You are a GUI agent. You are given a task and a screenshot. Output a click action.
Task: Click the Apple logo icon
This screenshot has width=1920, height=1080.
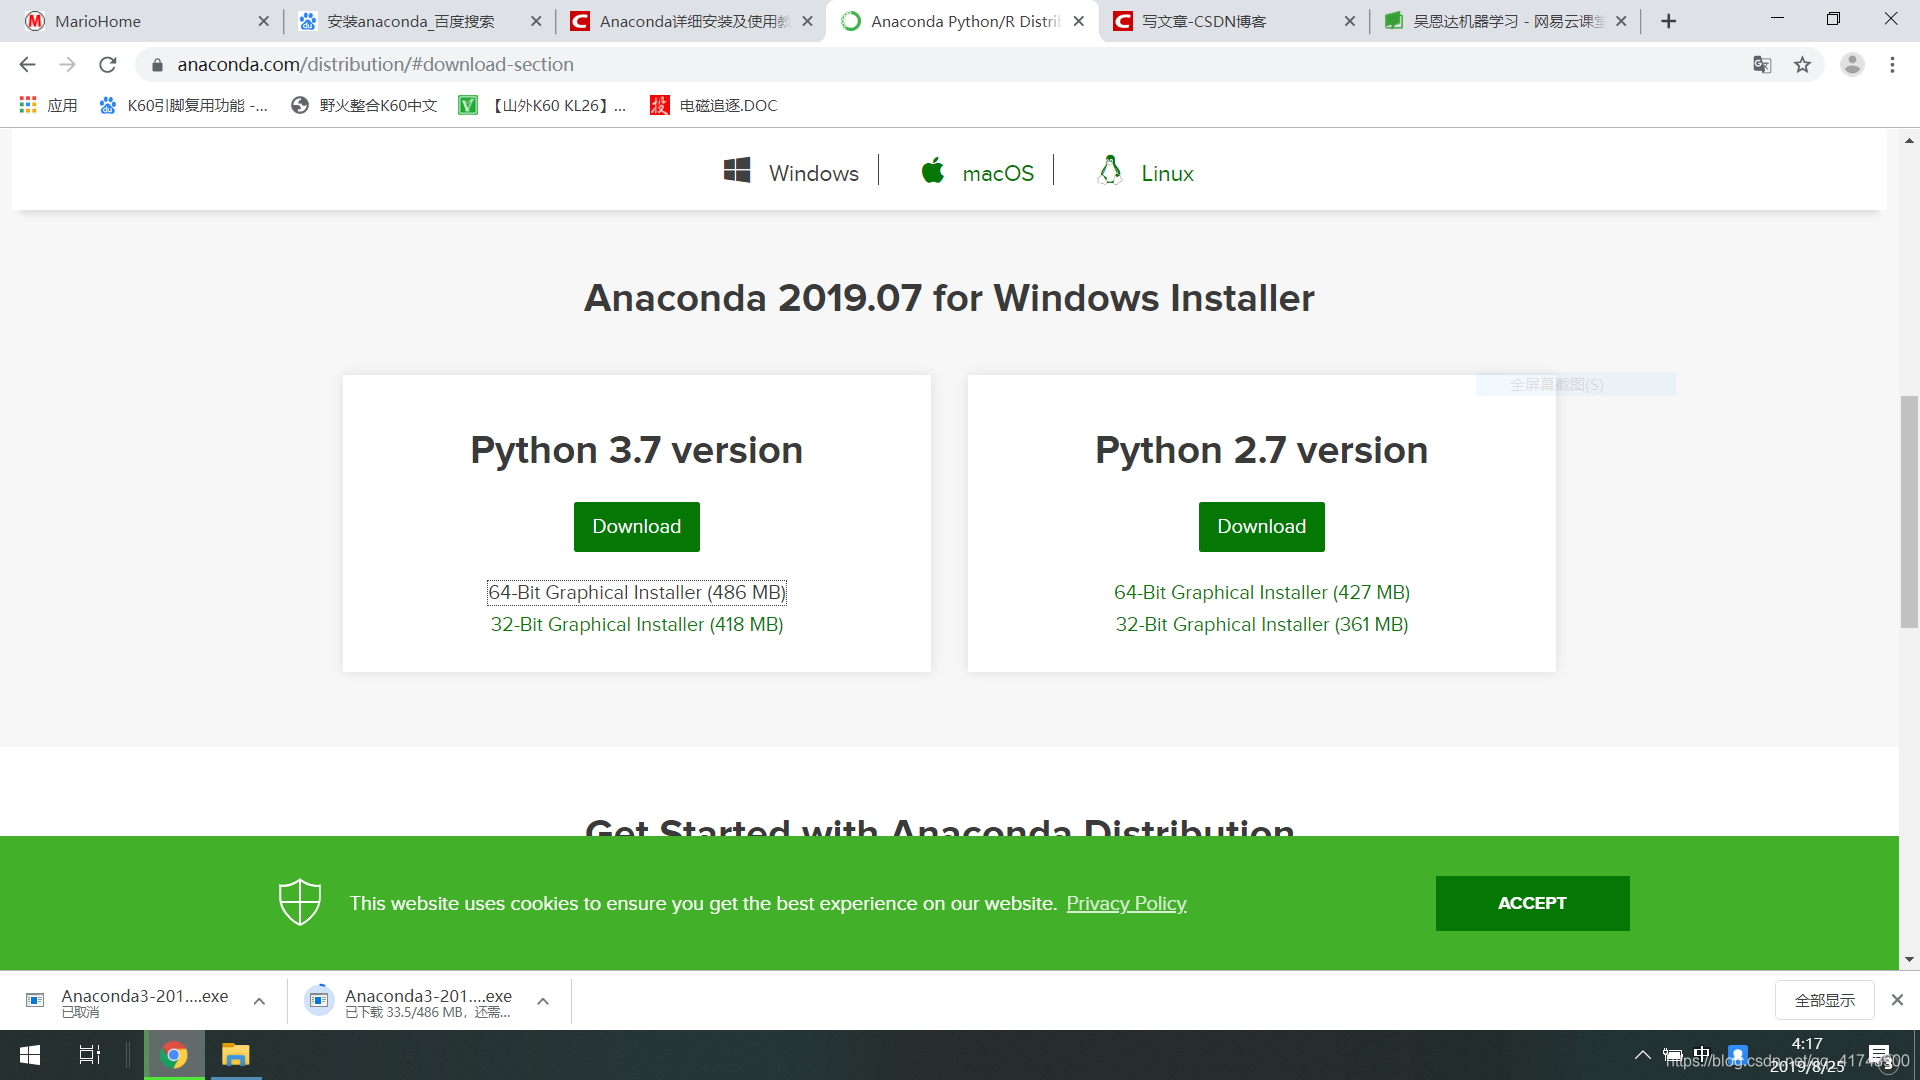[x=933, y=170]
